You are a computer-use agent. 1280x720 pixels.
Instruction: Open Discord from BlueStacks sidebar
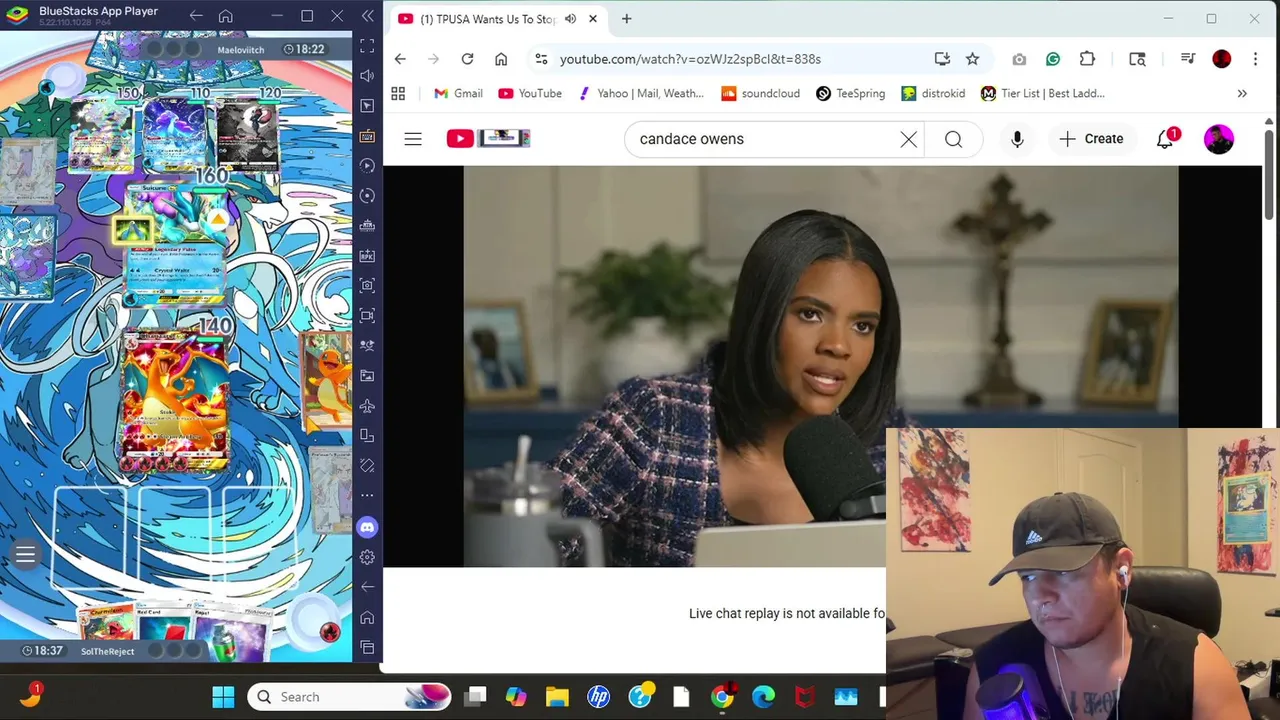[x=367, y=527]
